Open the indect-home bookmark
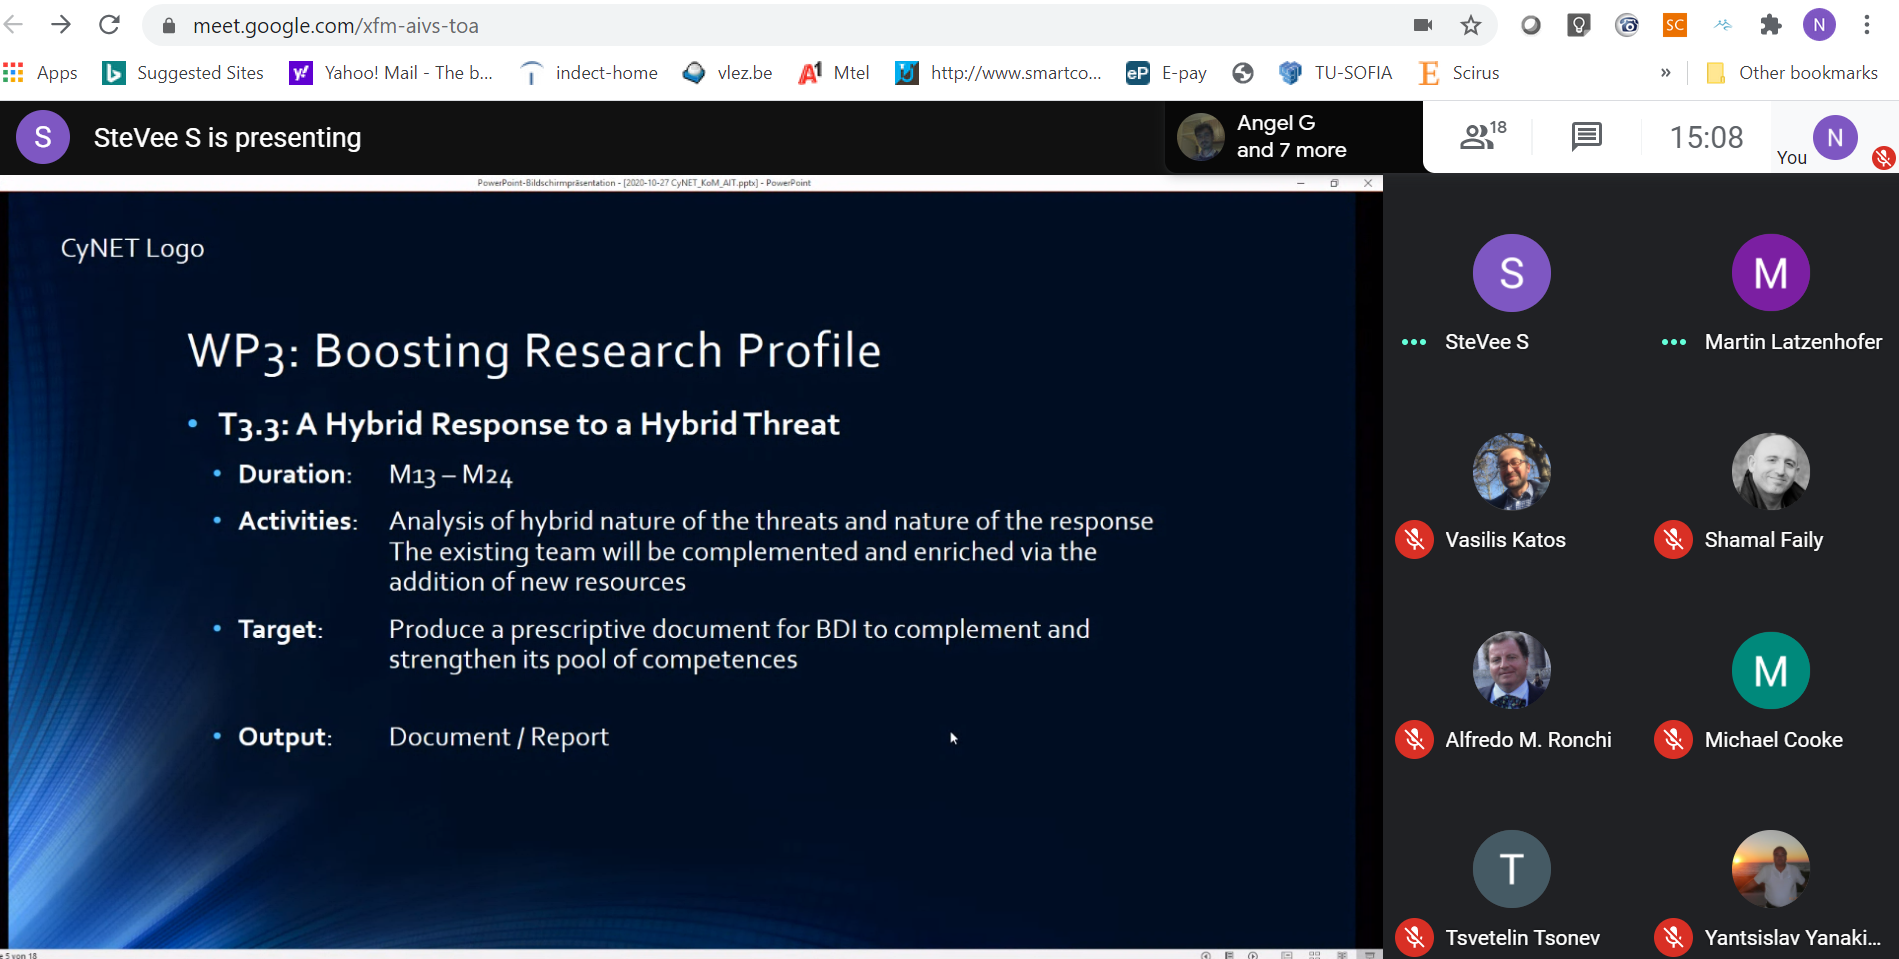The height and width of the screenshot is (959, 1899). tap(589, 73)
